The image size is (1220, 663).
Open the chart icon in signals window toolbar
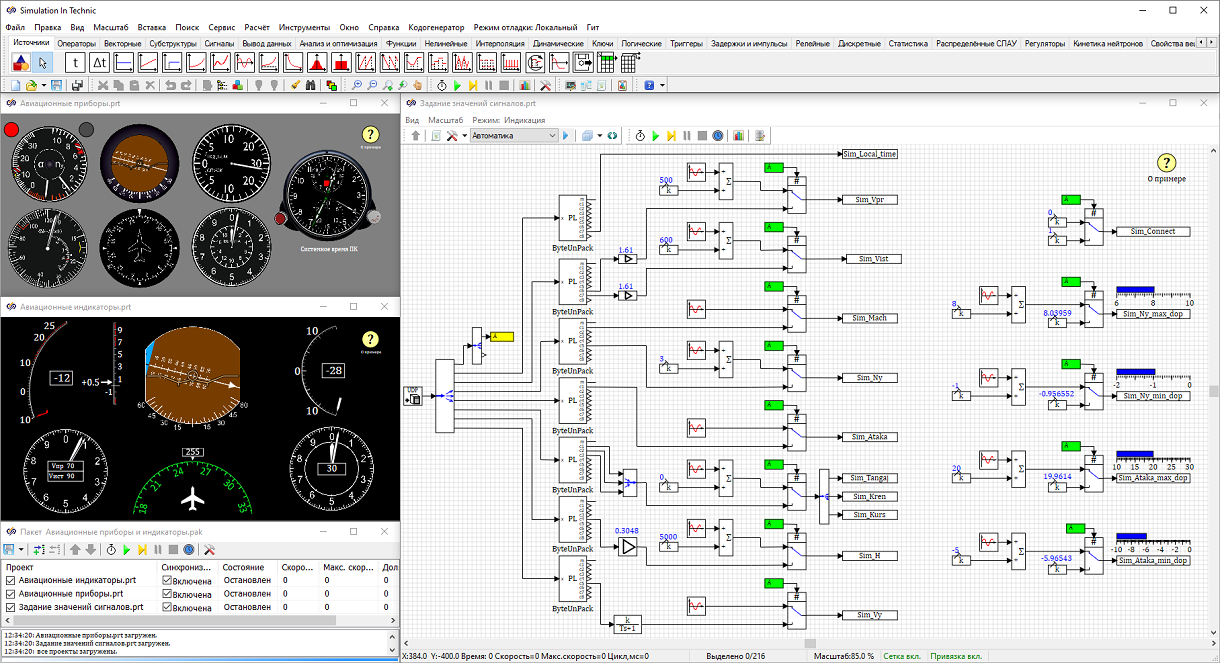[739, 135]
